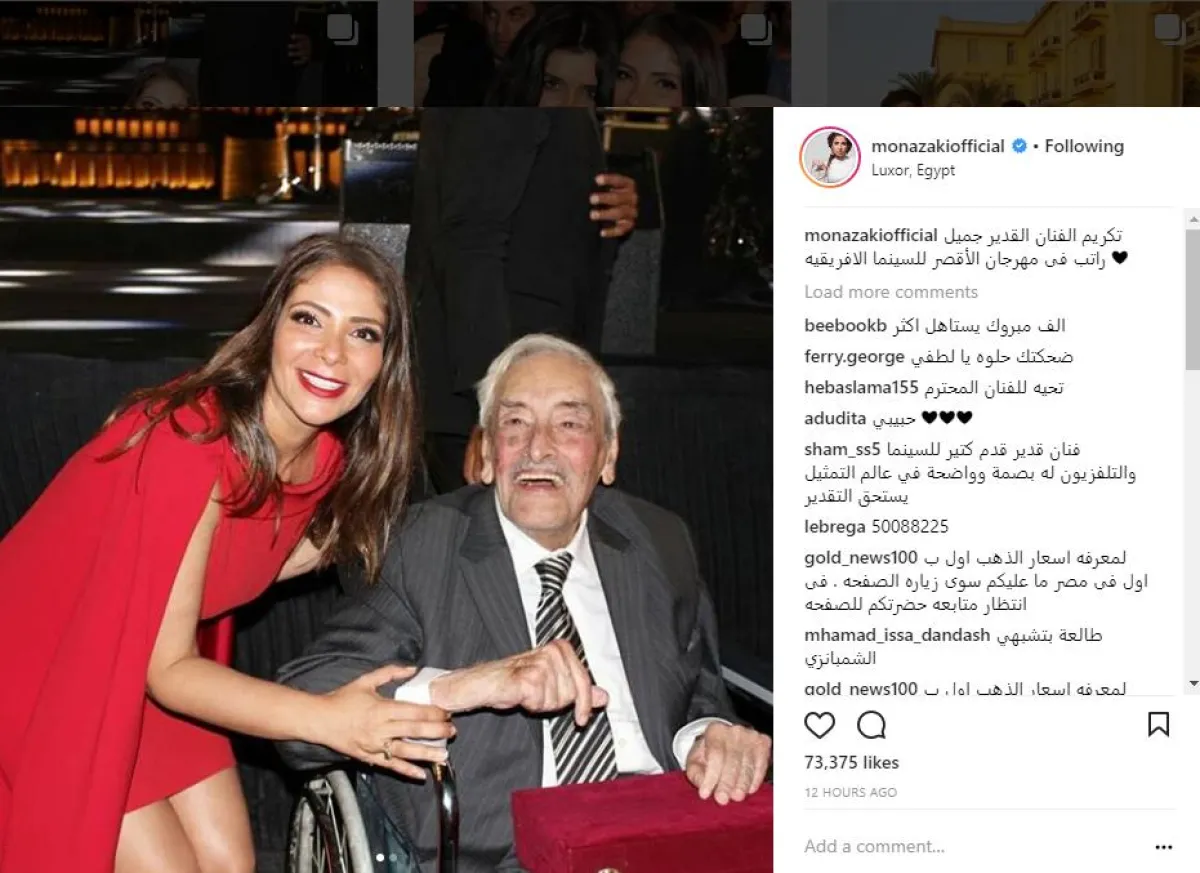The width and height of the screenshot is (1200, 873).
Task: Like the post with the heart icon
Action: (819, 725)
